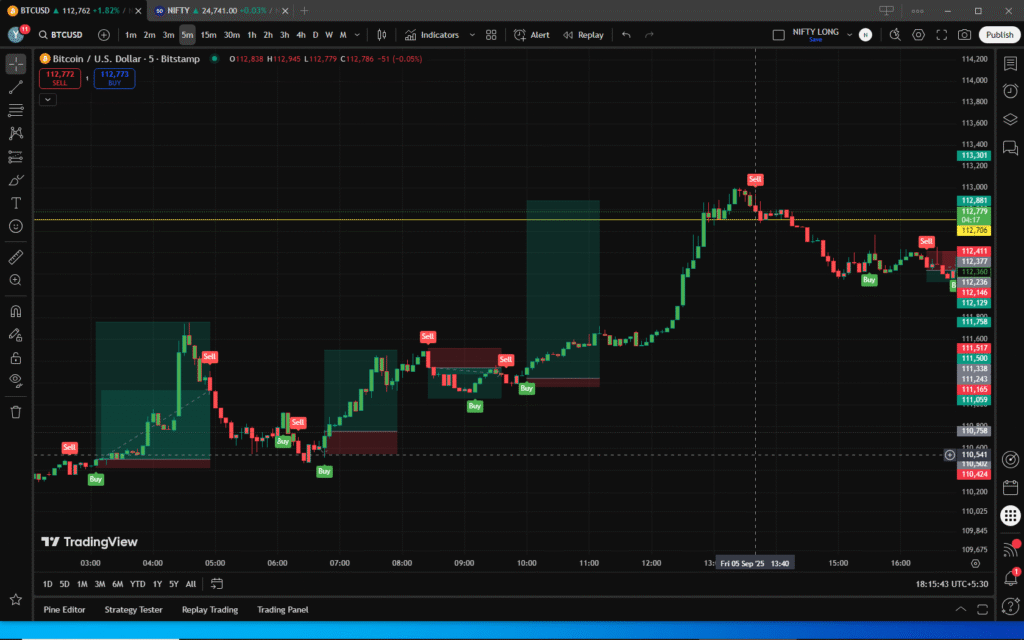Toggle magnet mode on

16,311
